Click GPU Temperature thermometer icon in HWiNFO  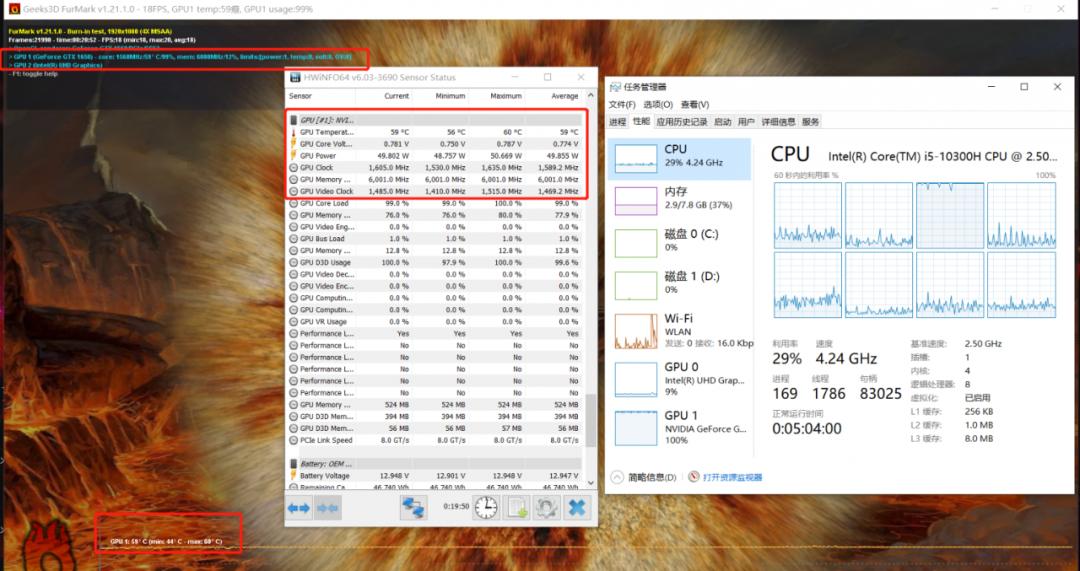click(293, 132)
